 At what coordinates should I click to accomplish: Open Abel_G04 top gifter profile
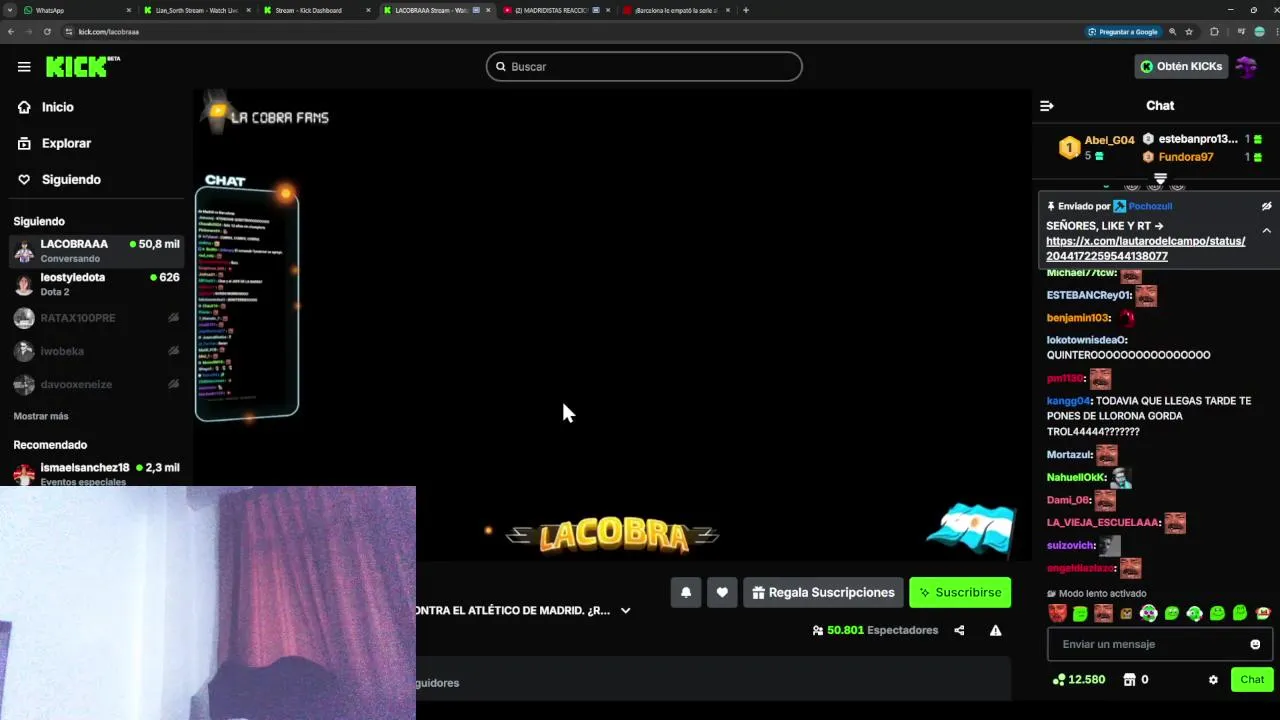[1109, 141]
